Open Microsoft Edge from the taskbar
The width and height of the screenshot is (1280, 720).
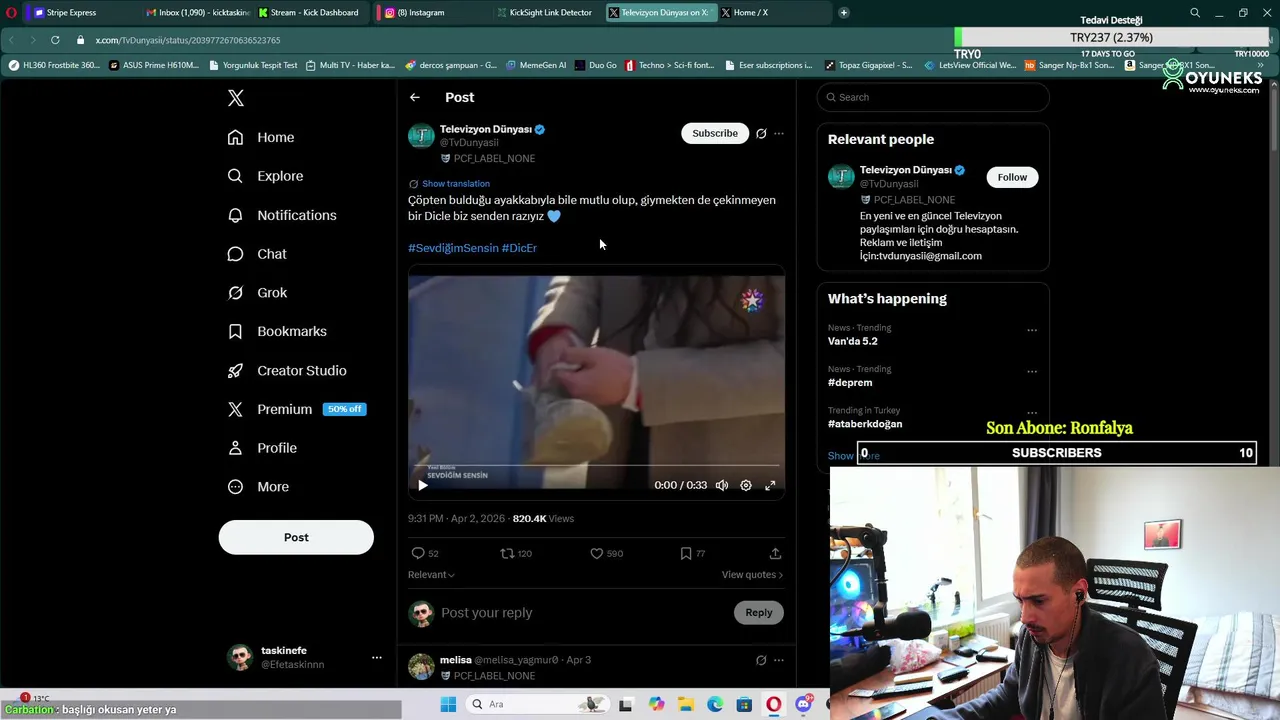coord(715,704)
